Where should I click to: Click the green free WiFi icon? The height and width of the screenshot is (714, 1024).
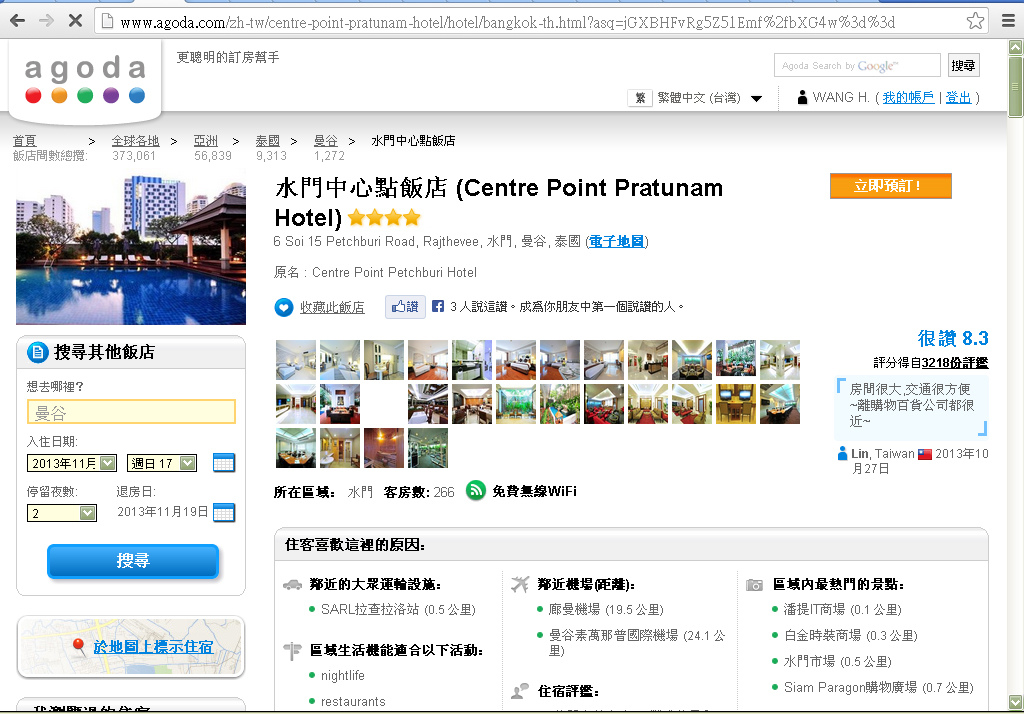[x=475, y=490]
